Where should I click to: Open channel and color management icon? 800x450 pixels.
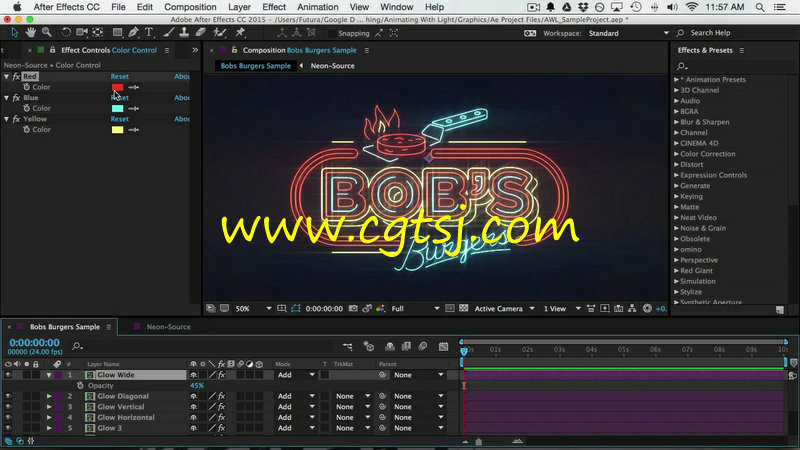381,309
